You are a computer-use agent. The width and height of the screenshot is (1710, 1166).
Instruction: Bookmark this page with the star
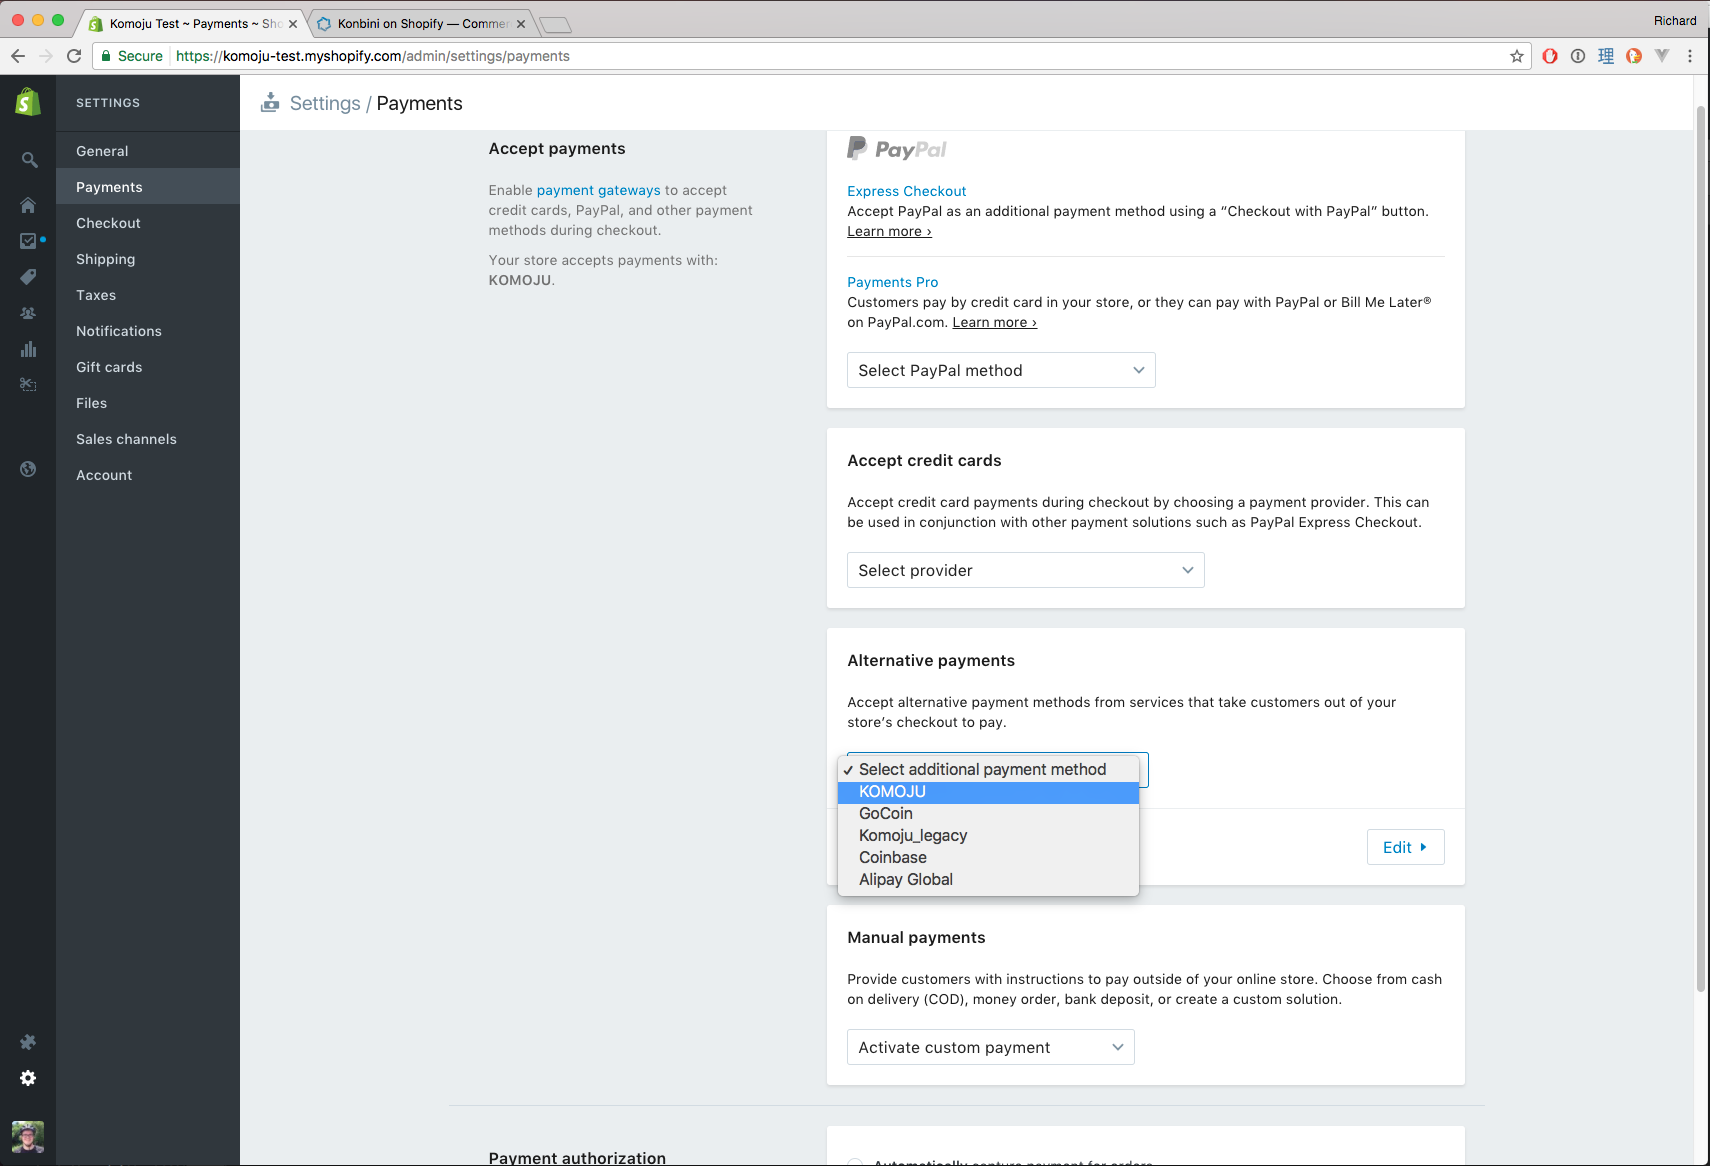1517,56
